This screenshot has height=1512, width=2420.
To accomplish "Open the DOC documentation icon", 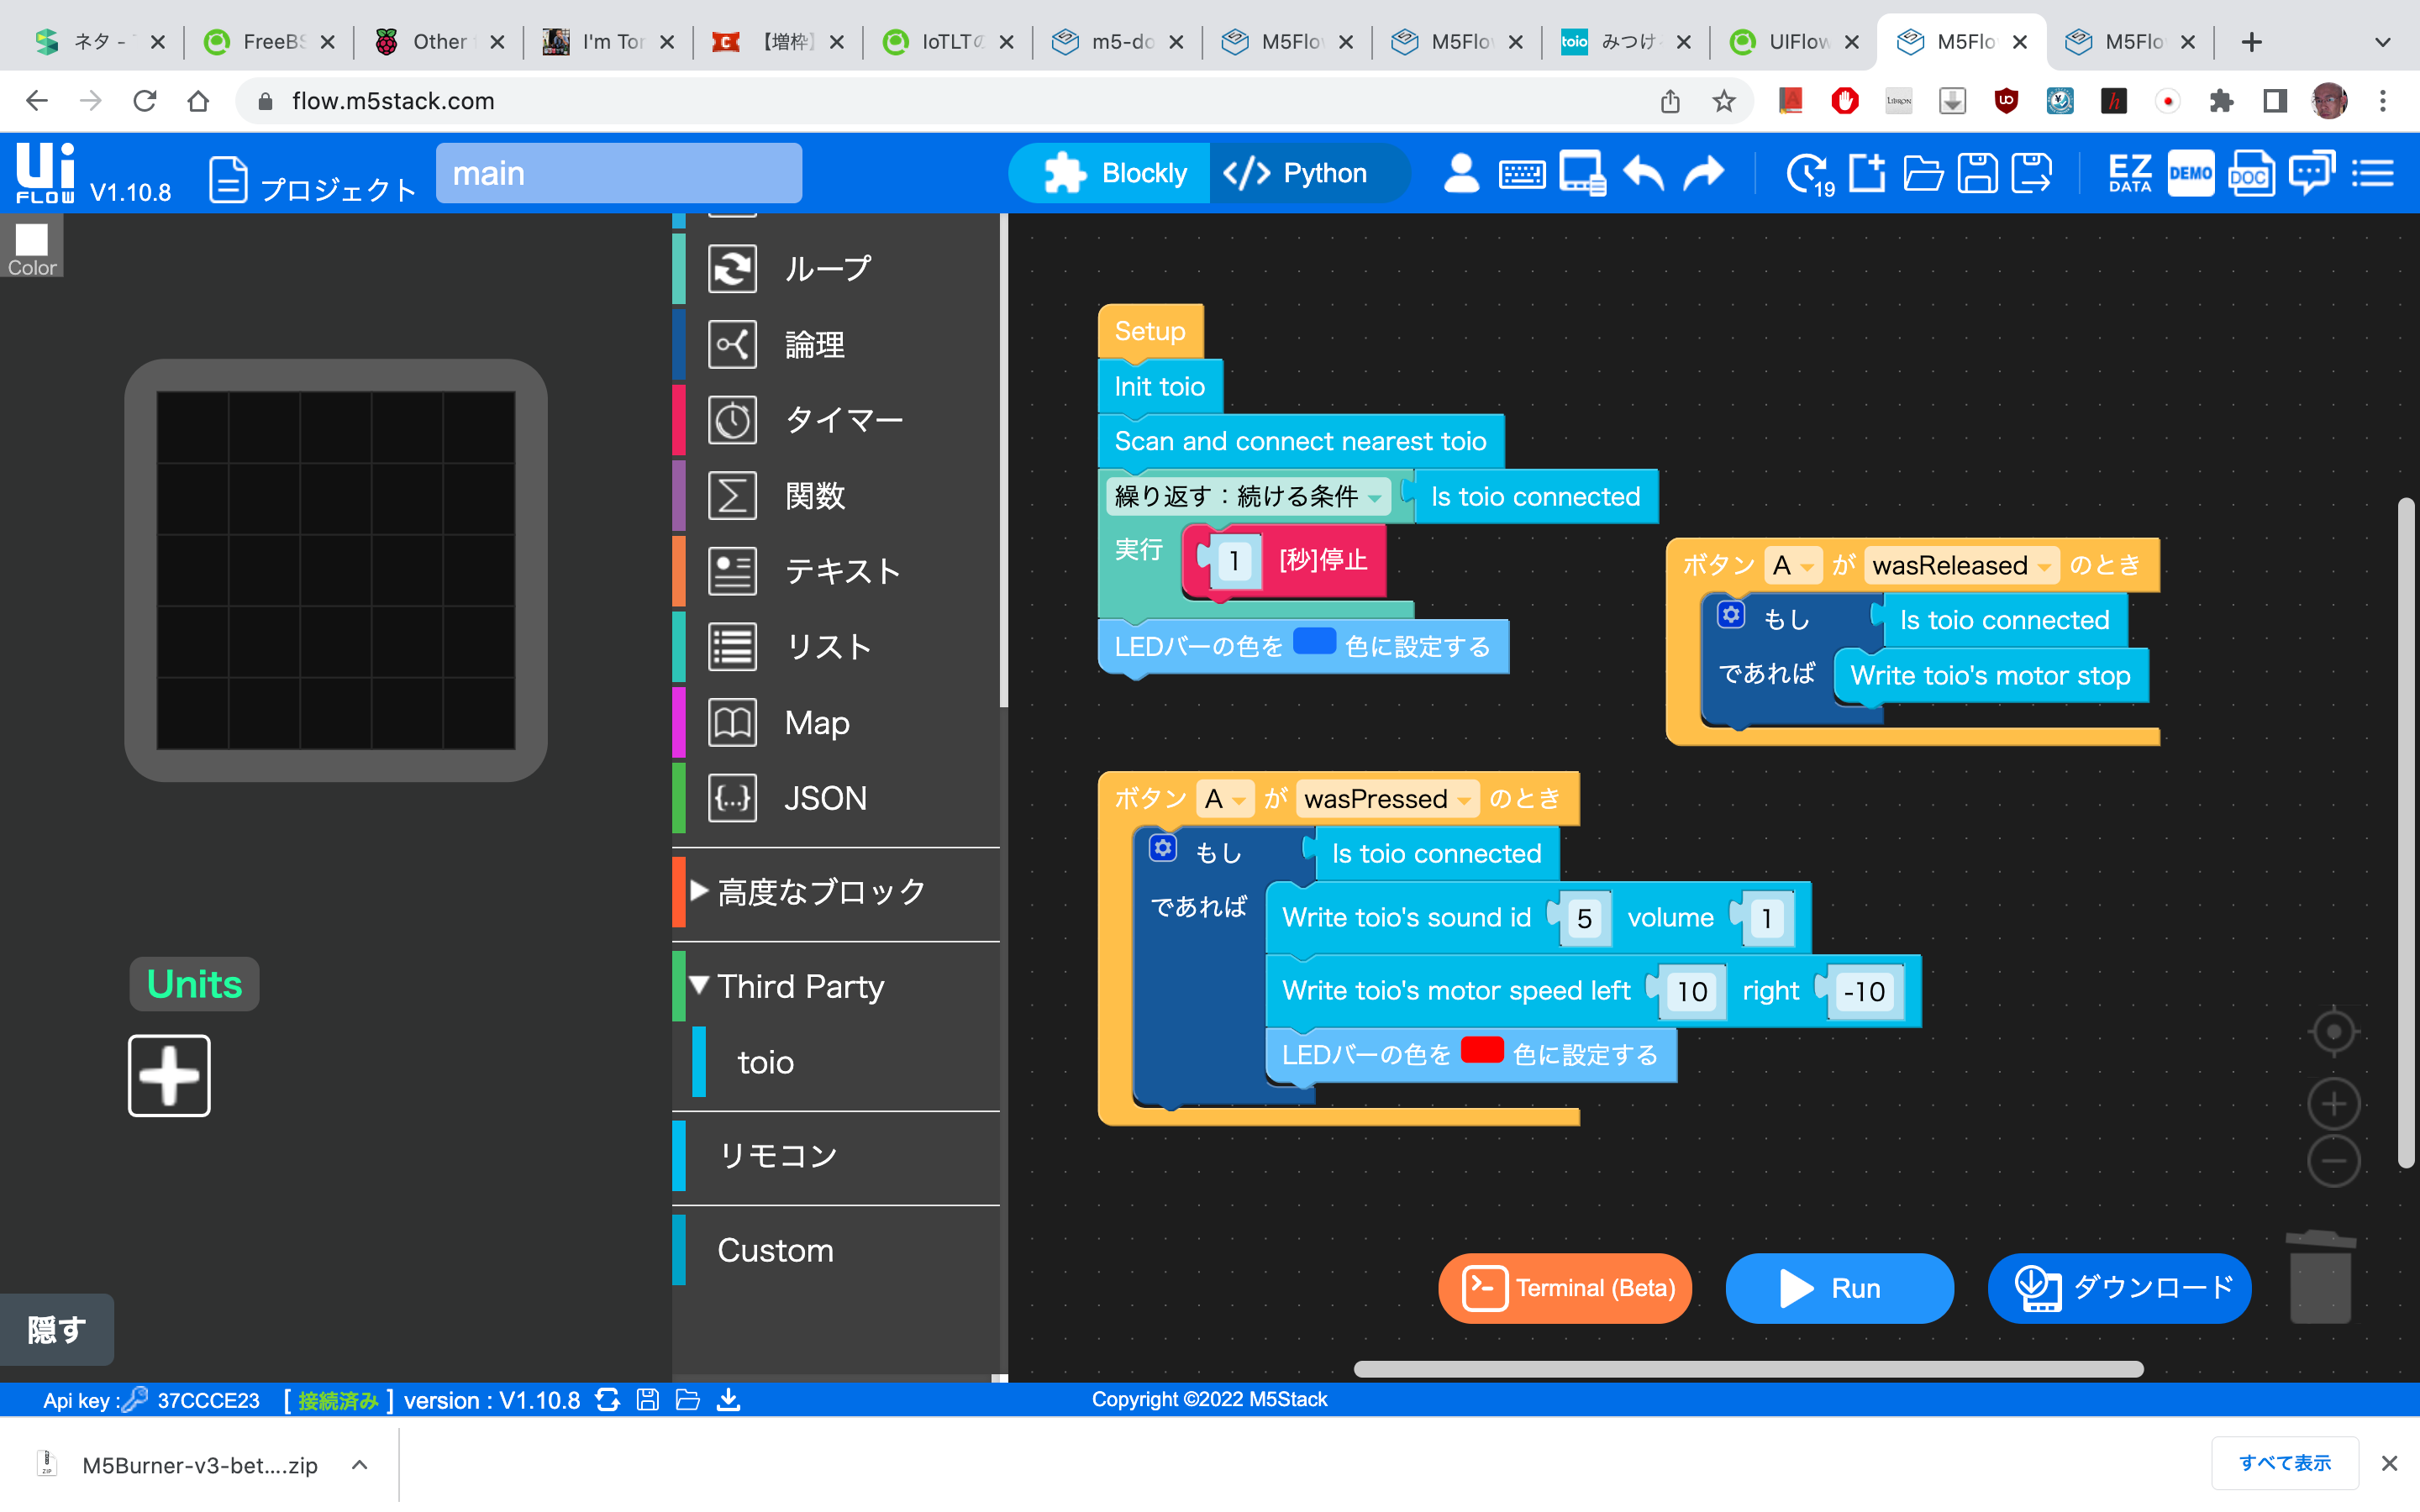I will pos(2250,173).
